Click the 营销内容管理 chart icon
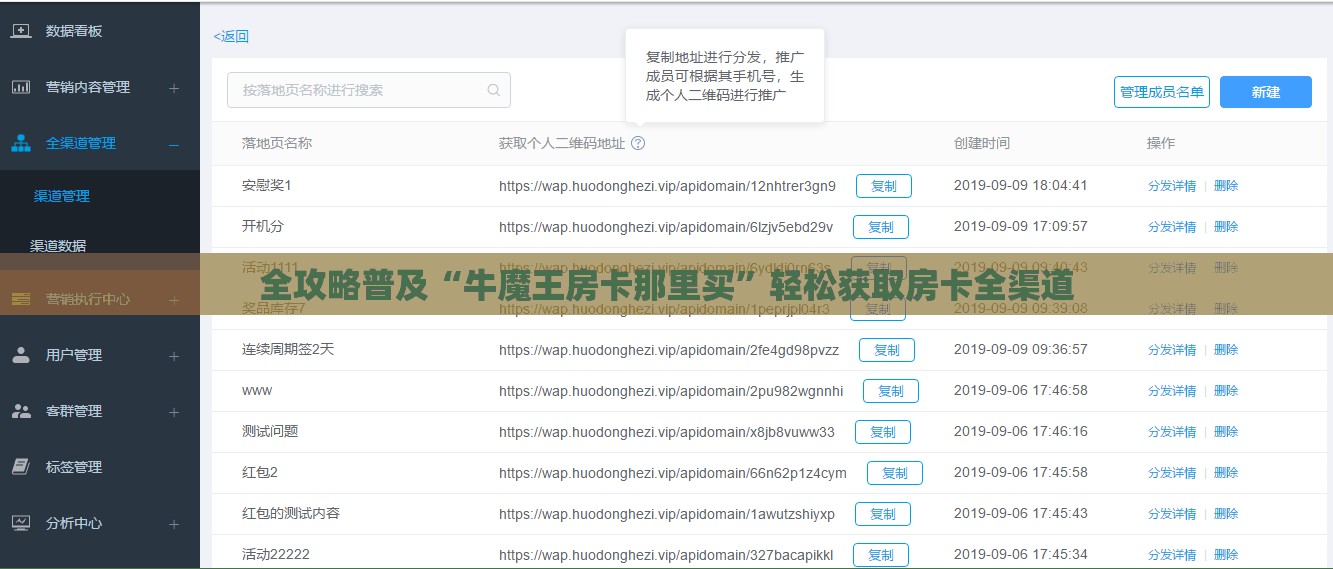1333x569 pixels. tap(21, 87)
